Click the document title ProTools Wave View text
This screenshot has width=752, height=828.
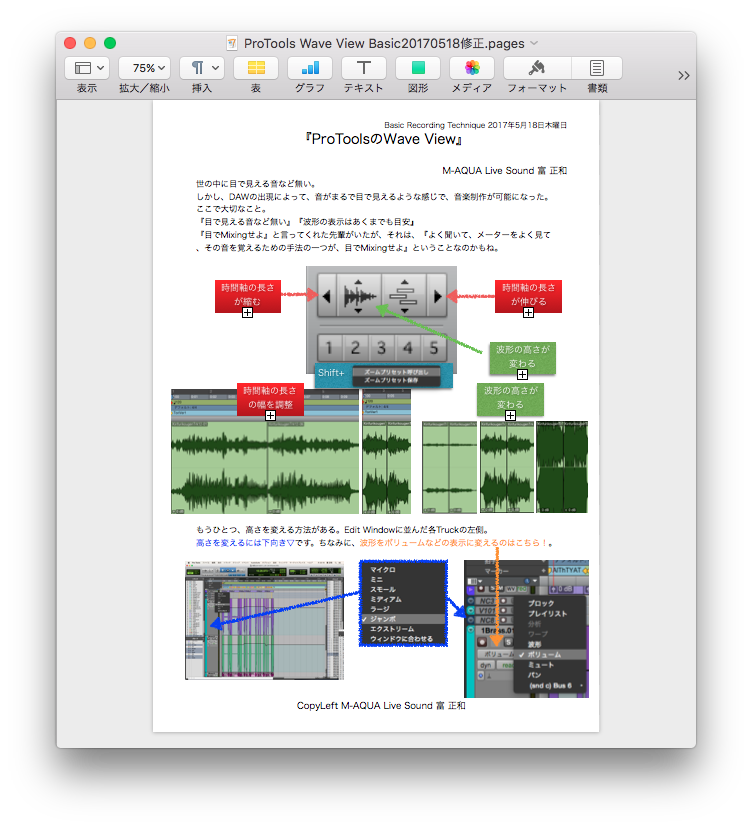384,43
